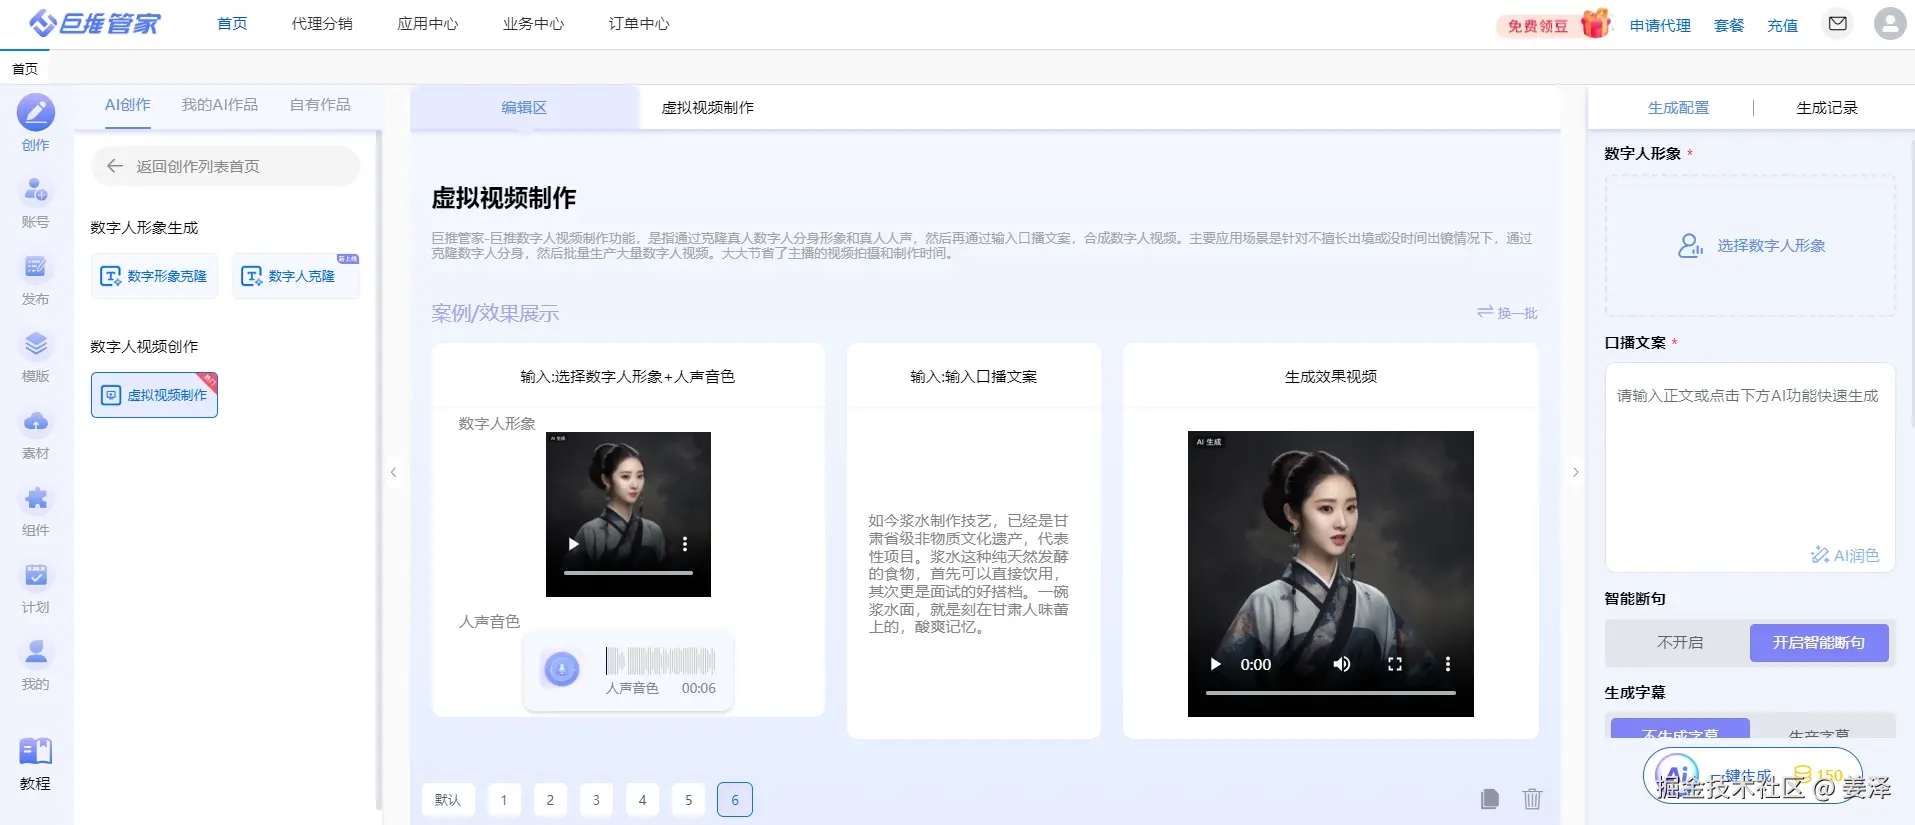Click the 默认 page button
Image resolution: width=1915 pixels, height=825 pixels.
[x=448, y=799]
